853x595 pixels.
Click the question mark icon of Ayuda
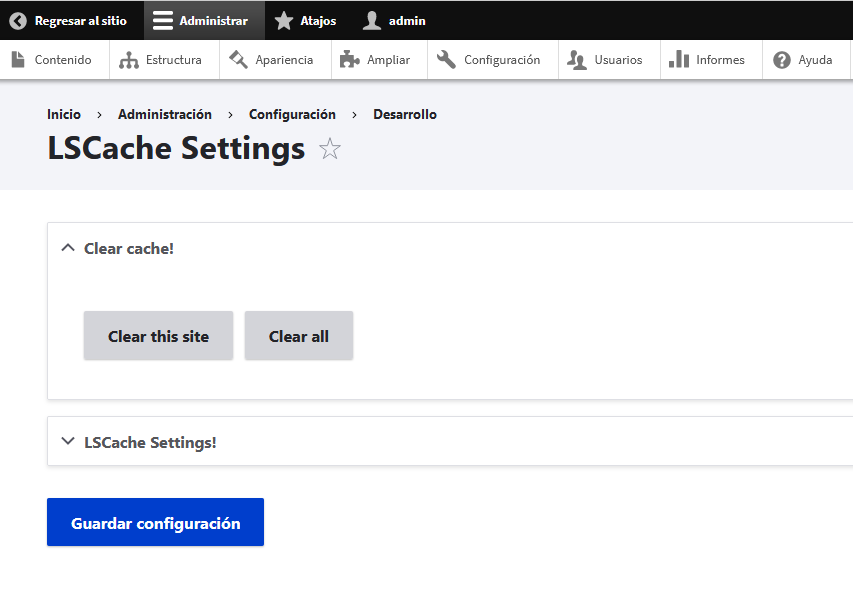tap(782, 60)
